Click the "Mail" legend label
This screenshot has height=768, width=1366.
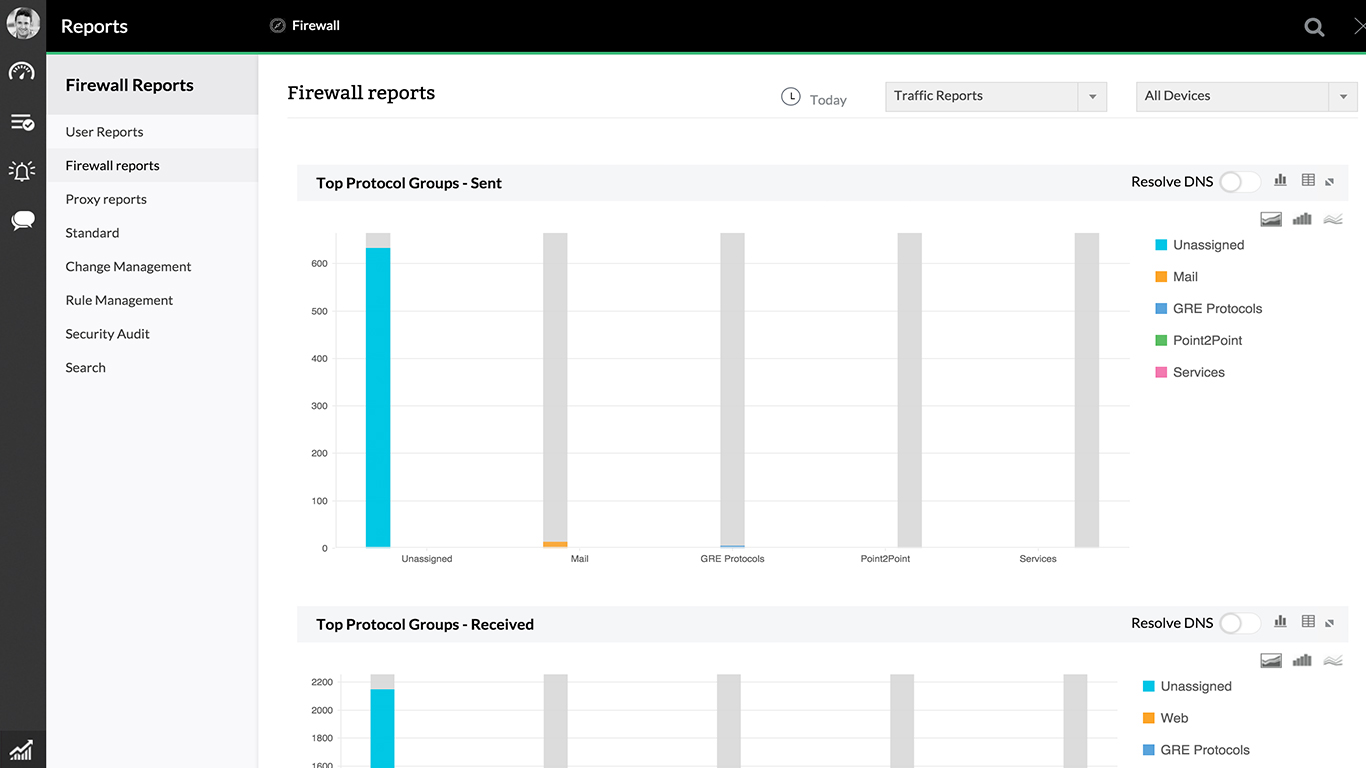click(x=1186, y=277)
